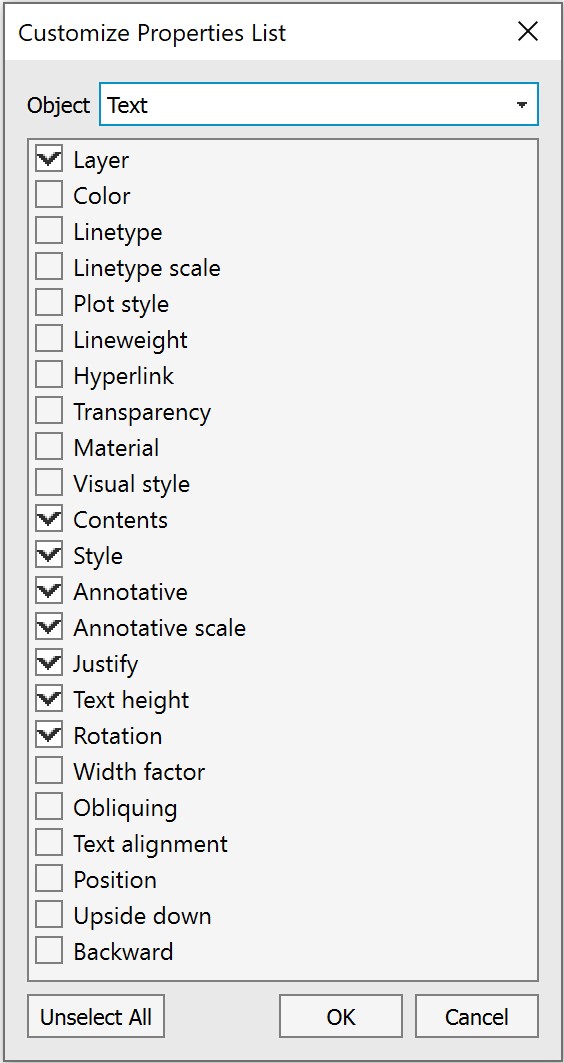Turn on the Hyperlink checkbox

[x=49, y=376]
